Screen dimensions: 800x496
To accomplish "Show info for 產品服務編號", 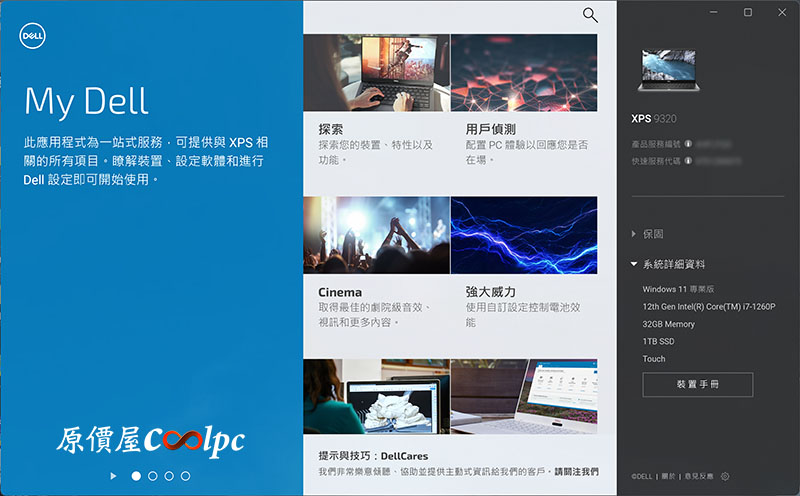I will pos(688,144).
